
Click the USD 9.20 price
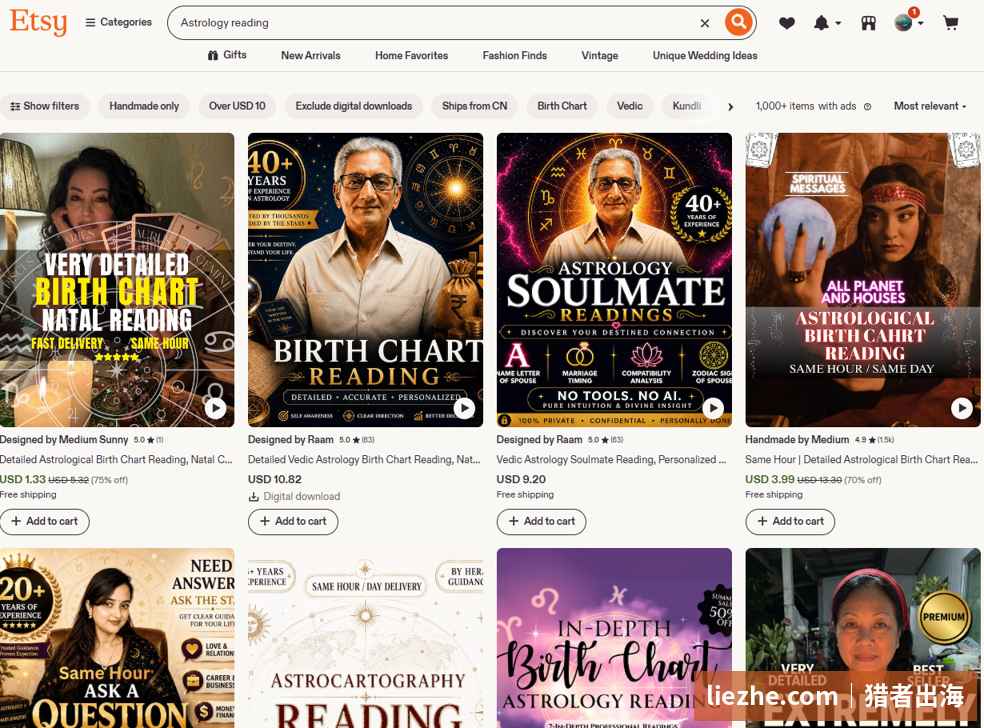pos(521,479)
